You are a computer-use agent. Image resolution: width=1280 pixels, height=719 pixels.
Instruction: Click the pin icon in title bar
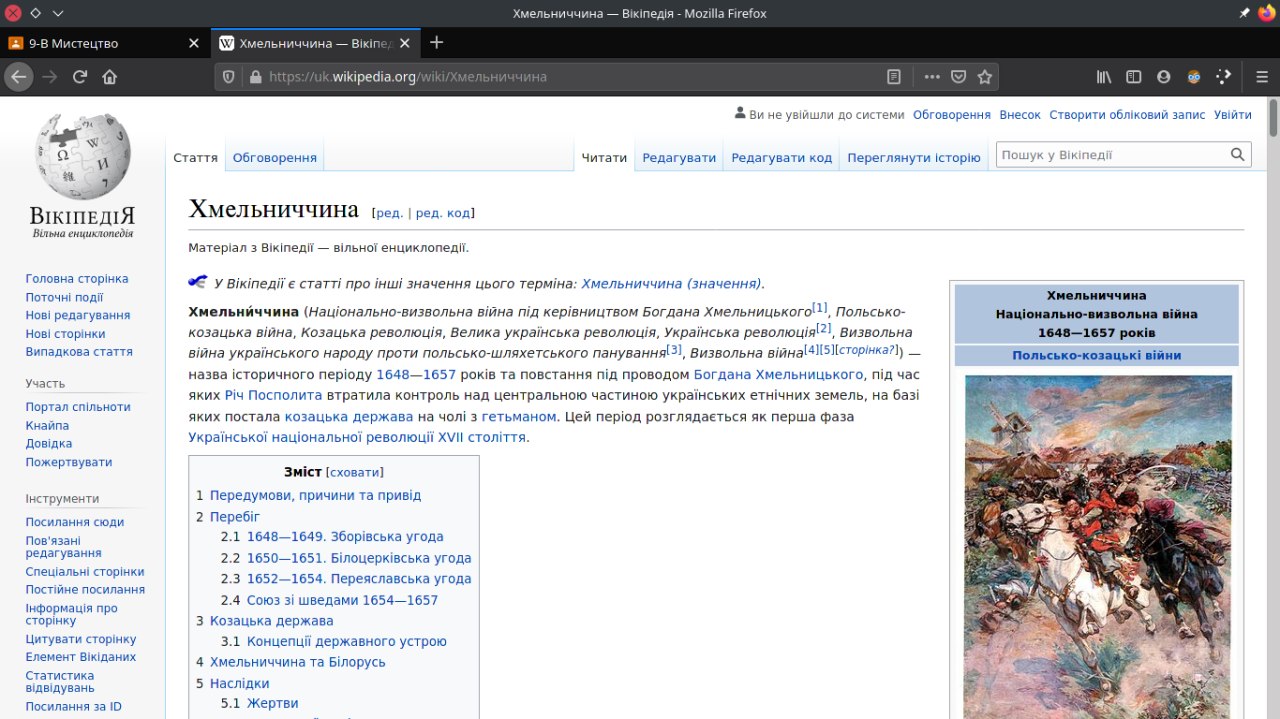click(1244, 13)
